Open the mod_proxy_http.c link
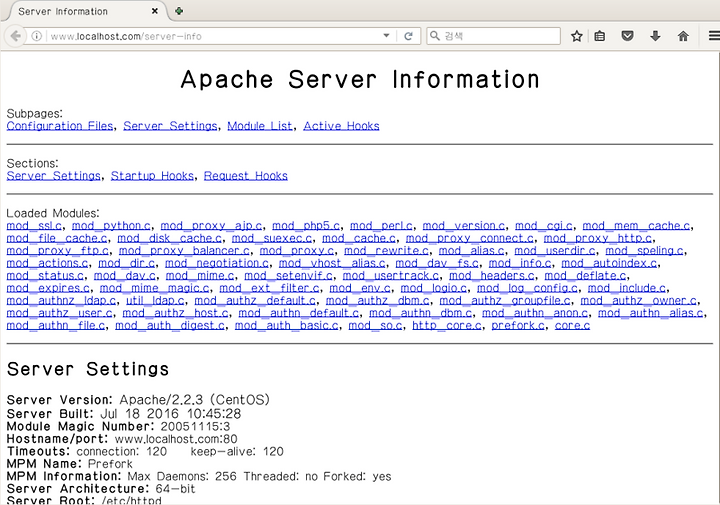Image resolution: width=720 pixels, height=505 pixels. point(598,238)
